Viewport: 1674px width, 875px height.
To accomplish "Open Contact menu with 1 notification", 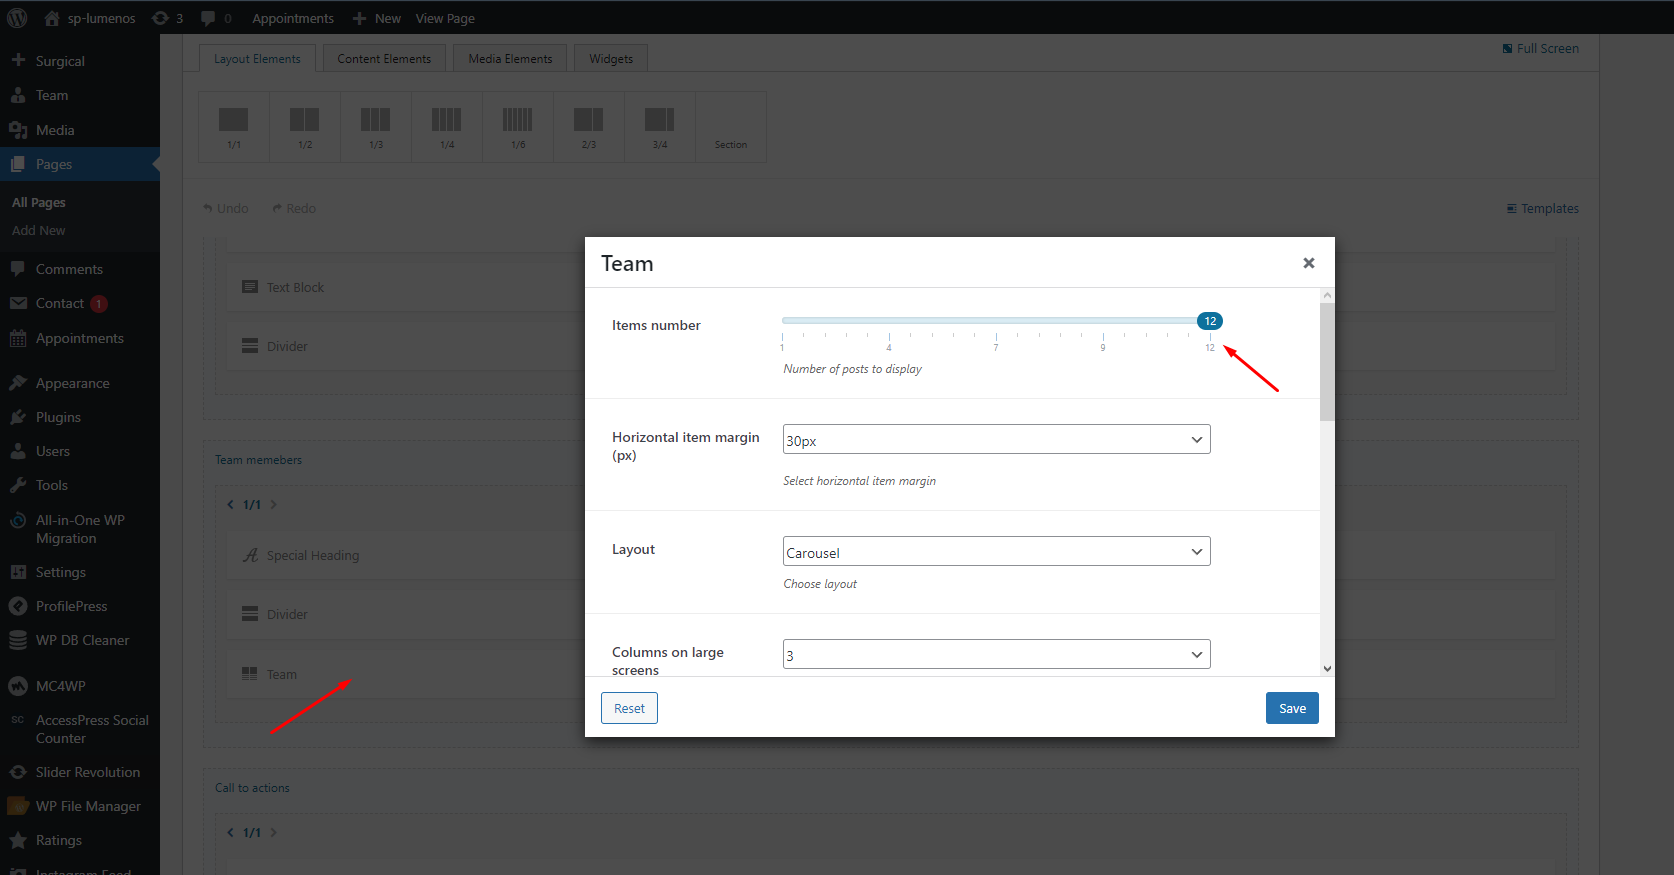I will pyautogui.click(x=80, y=303).
